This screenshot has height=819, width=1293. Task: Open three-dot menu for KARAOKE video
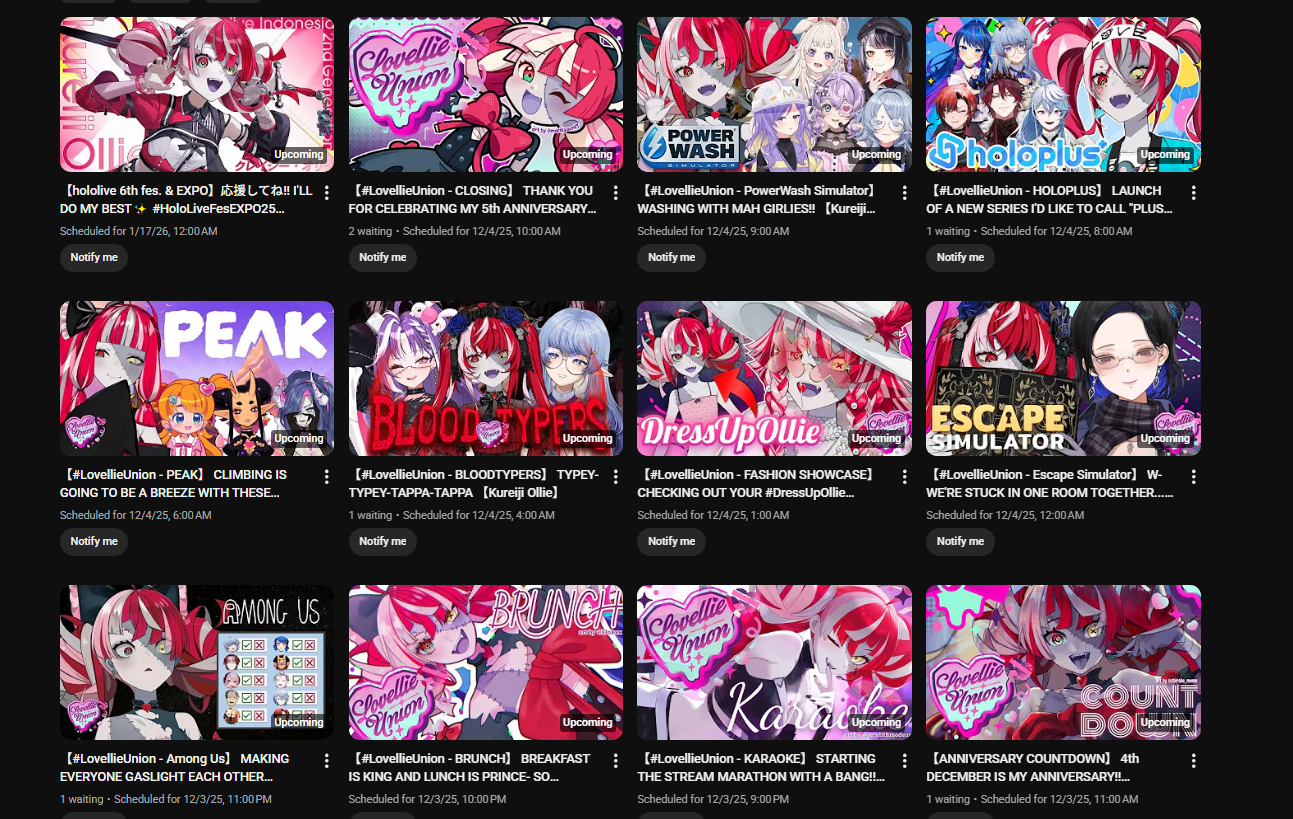click(x=905, y=760)
